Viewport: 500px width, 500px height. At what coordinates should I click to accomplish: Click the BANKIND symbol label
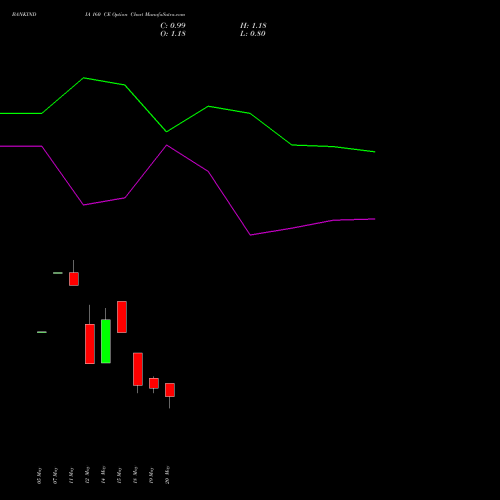point(24,14)
